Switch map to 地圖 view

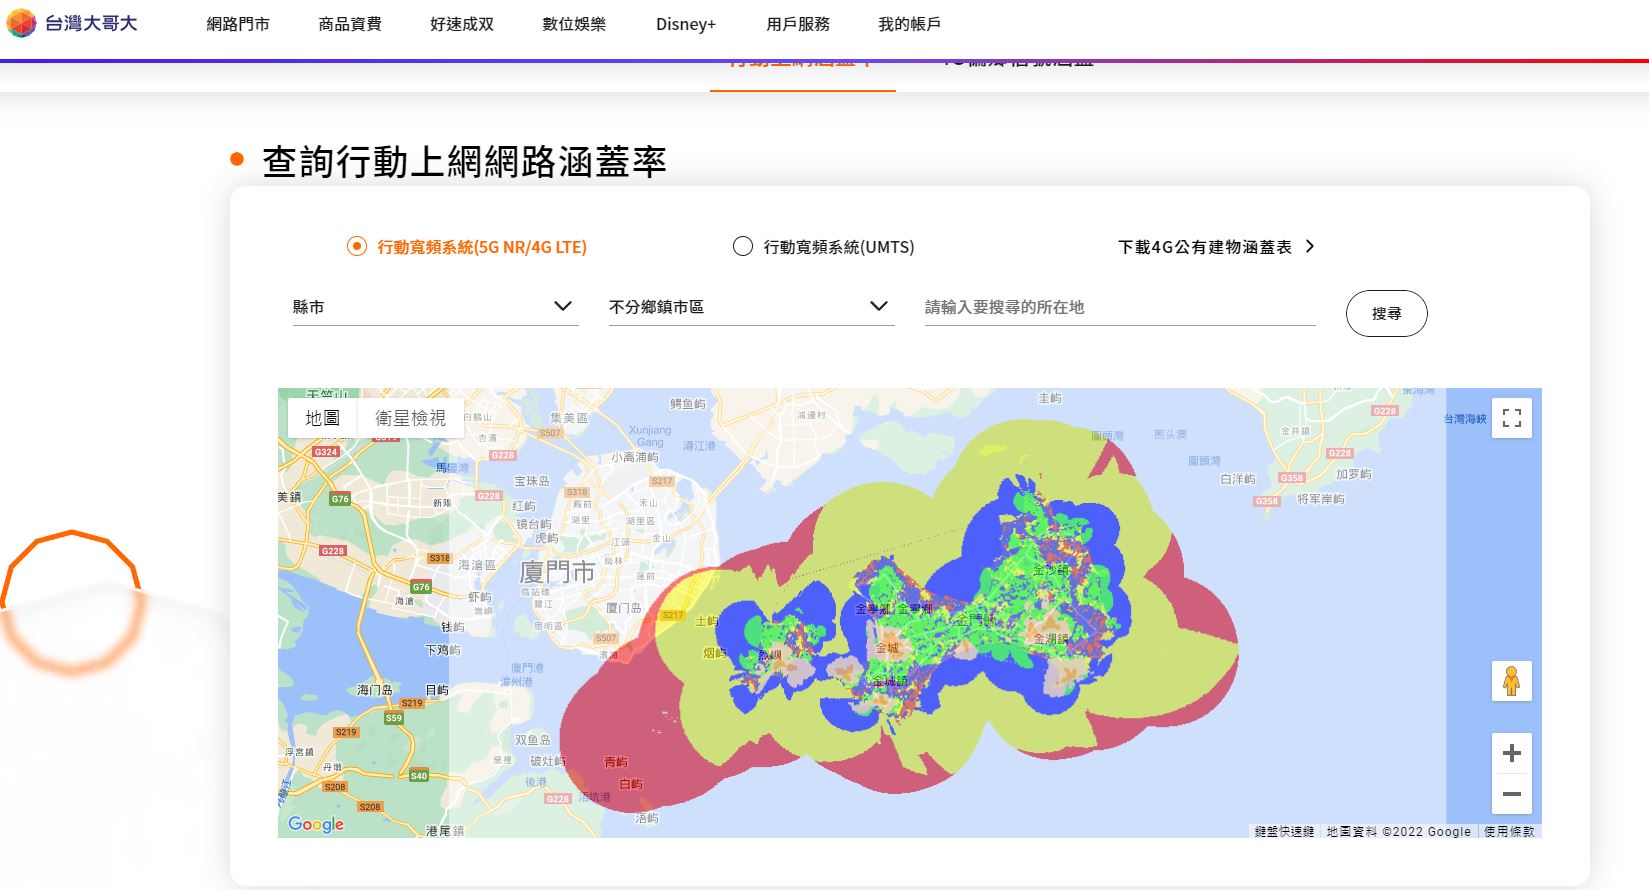(322, 418)
